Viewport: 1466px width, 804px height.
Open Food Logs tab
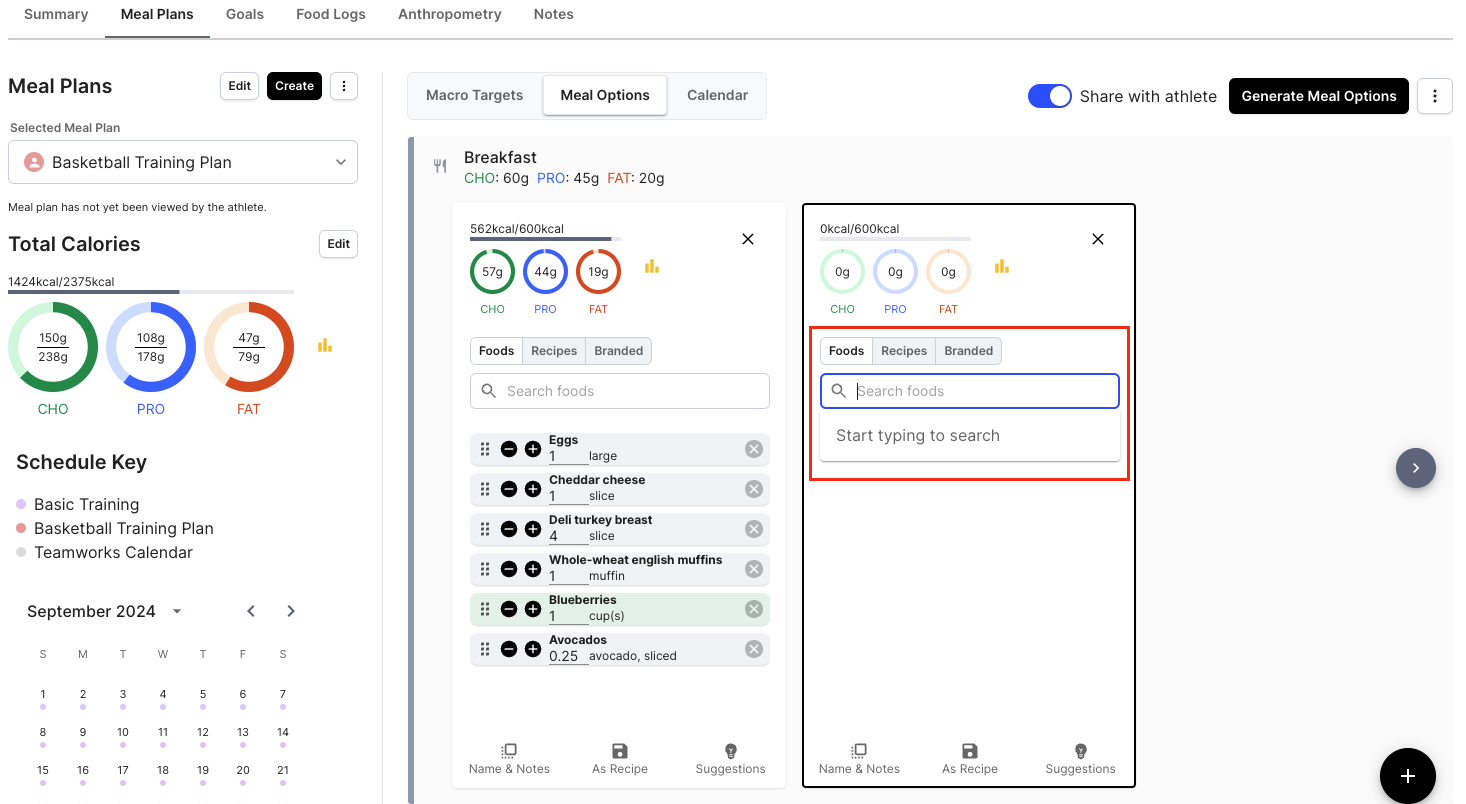click(x=331, y=14)
